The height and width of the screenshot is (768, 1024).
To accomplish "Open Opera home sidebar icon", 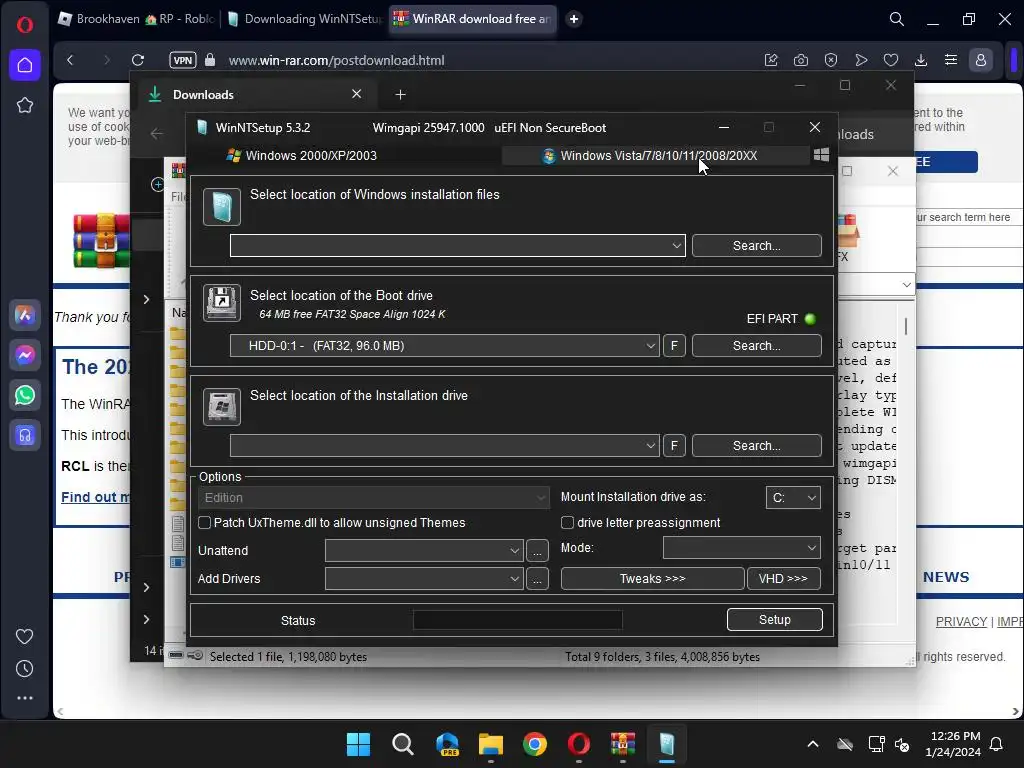I will coord(25,65).
